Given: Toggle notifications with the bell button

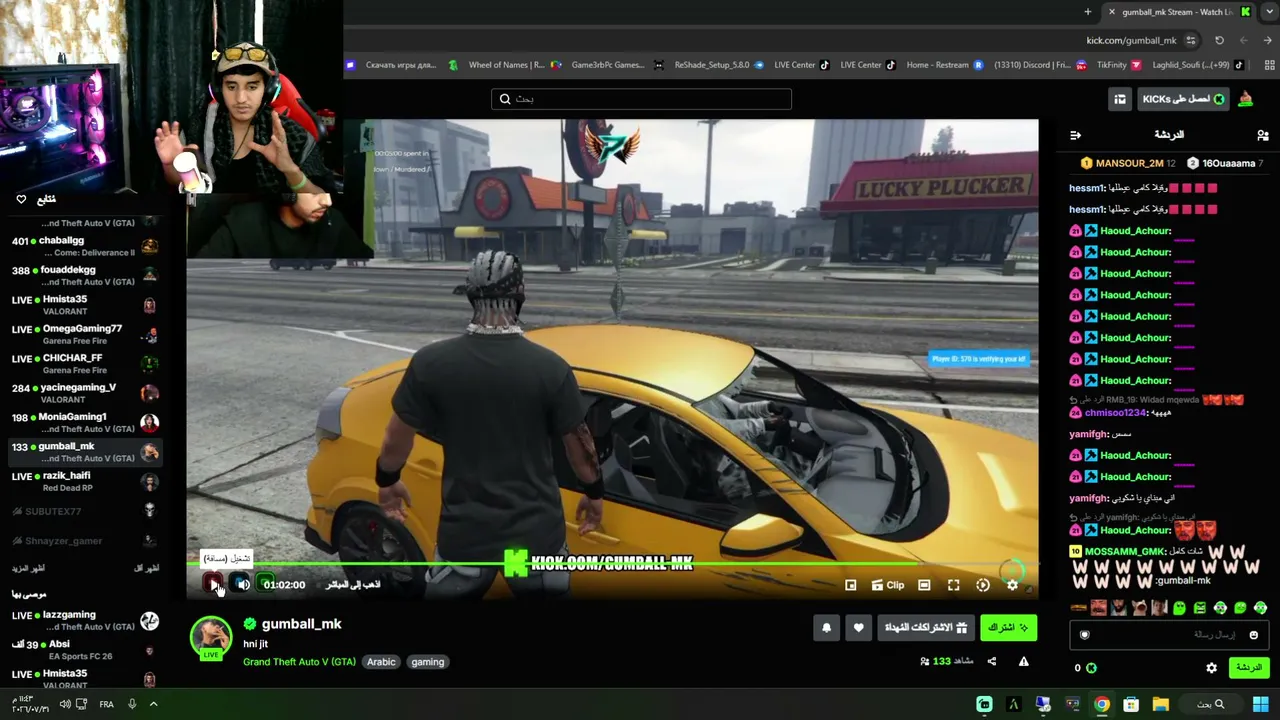Looking at the screenshot, I should (826, 627).
